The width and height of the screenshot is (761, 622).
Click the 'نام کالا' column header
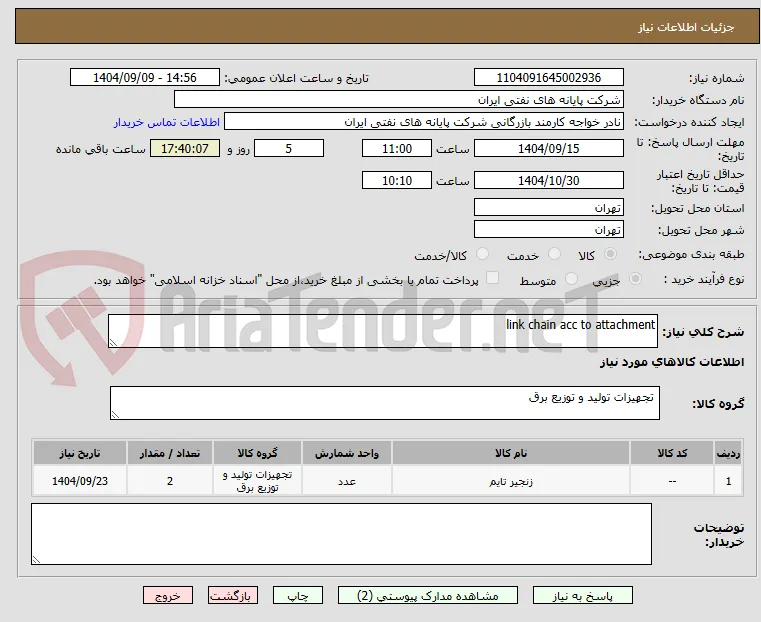point(511,453)
